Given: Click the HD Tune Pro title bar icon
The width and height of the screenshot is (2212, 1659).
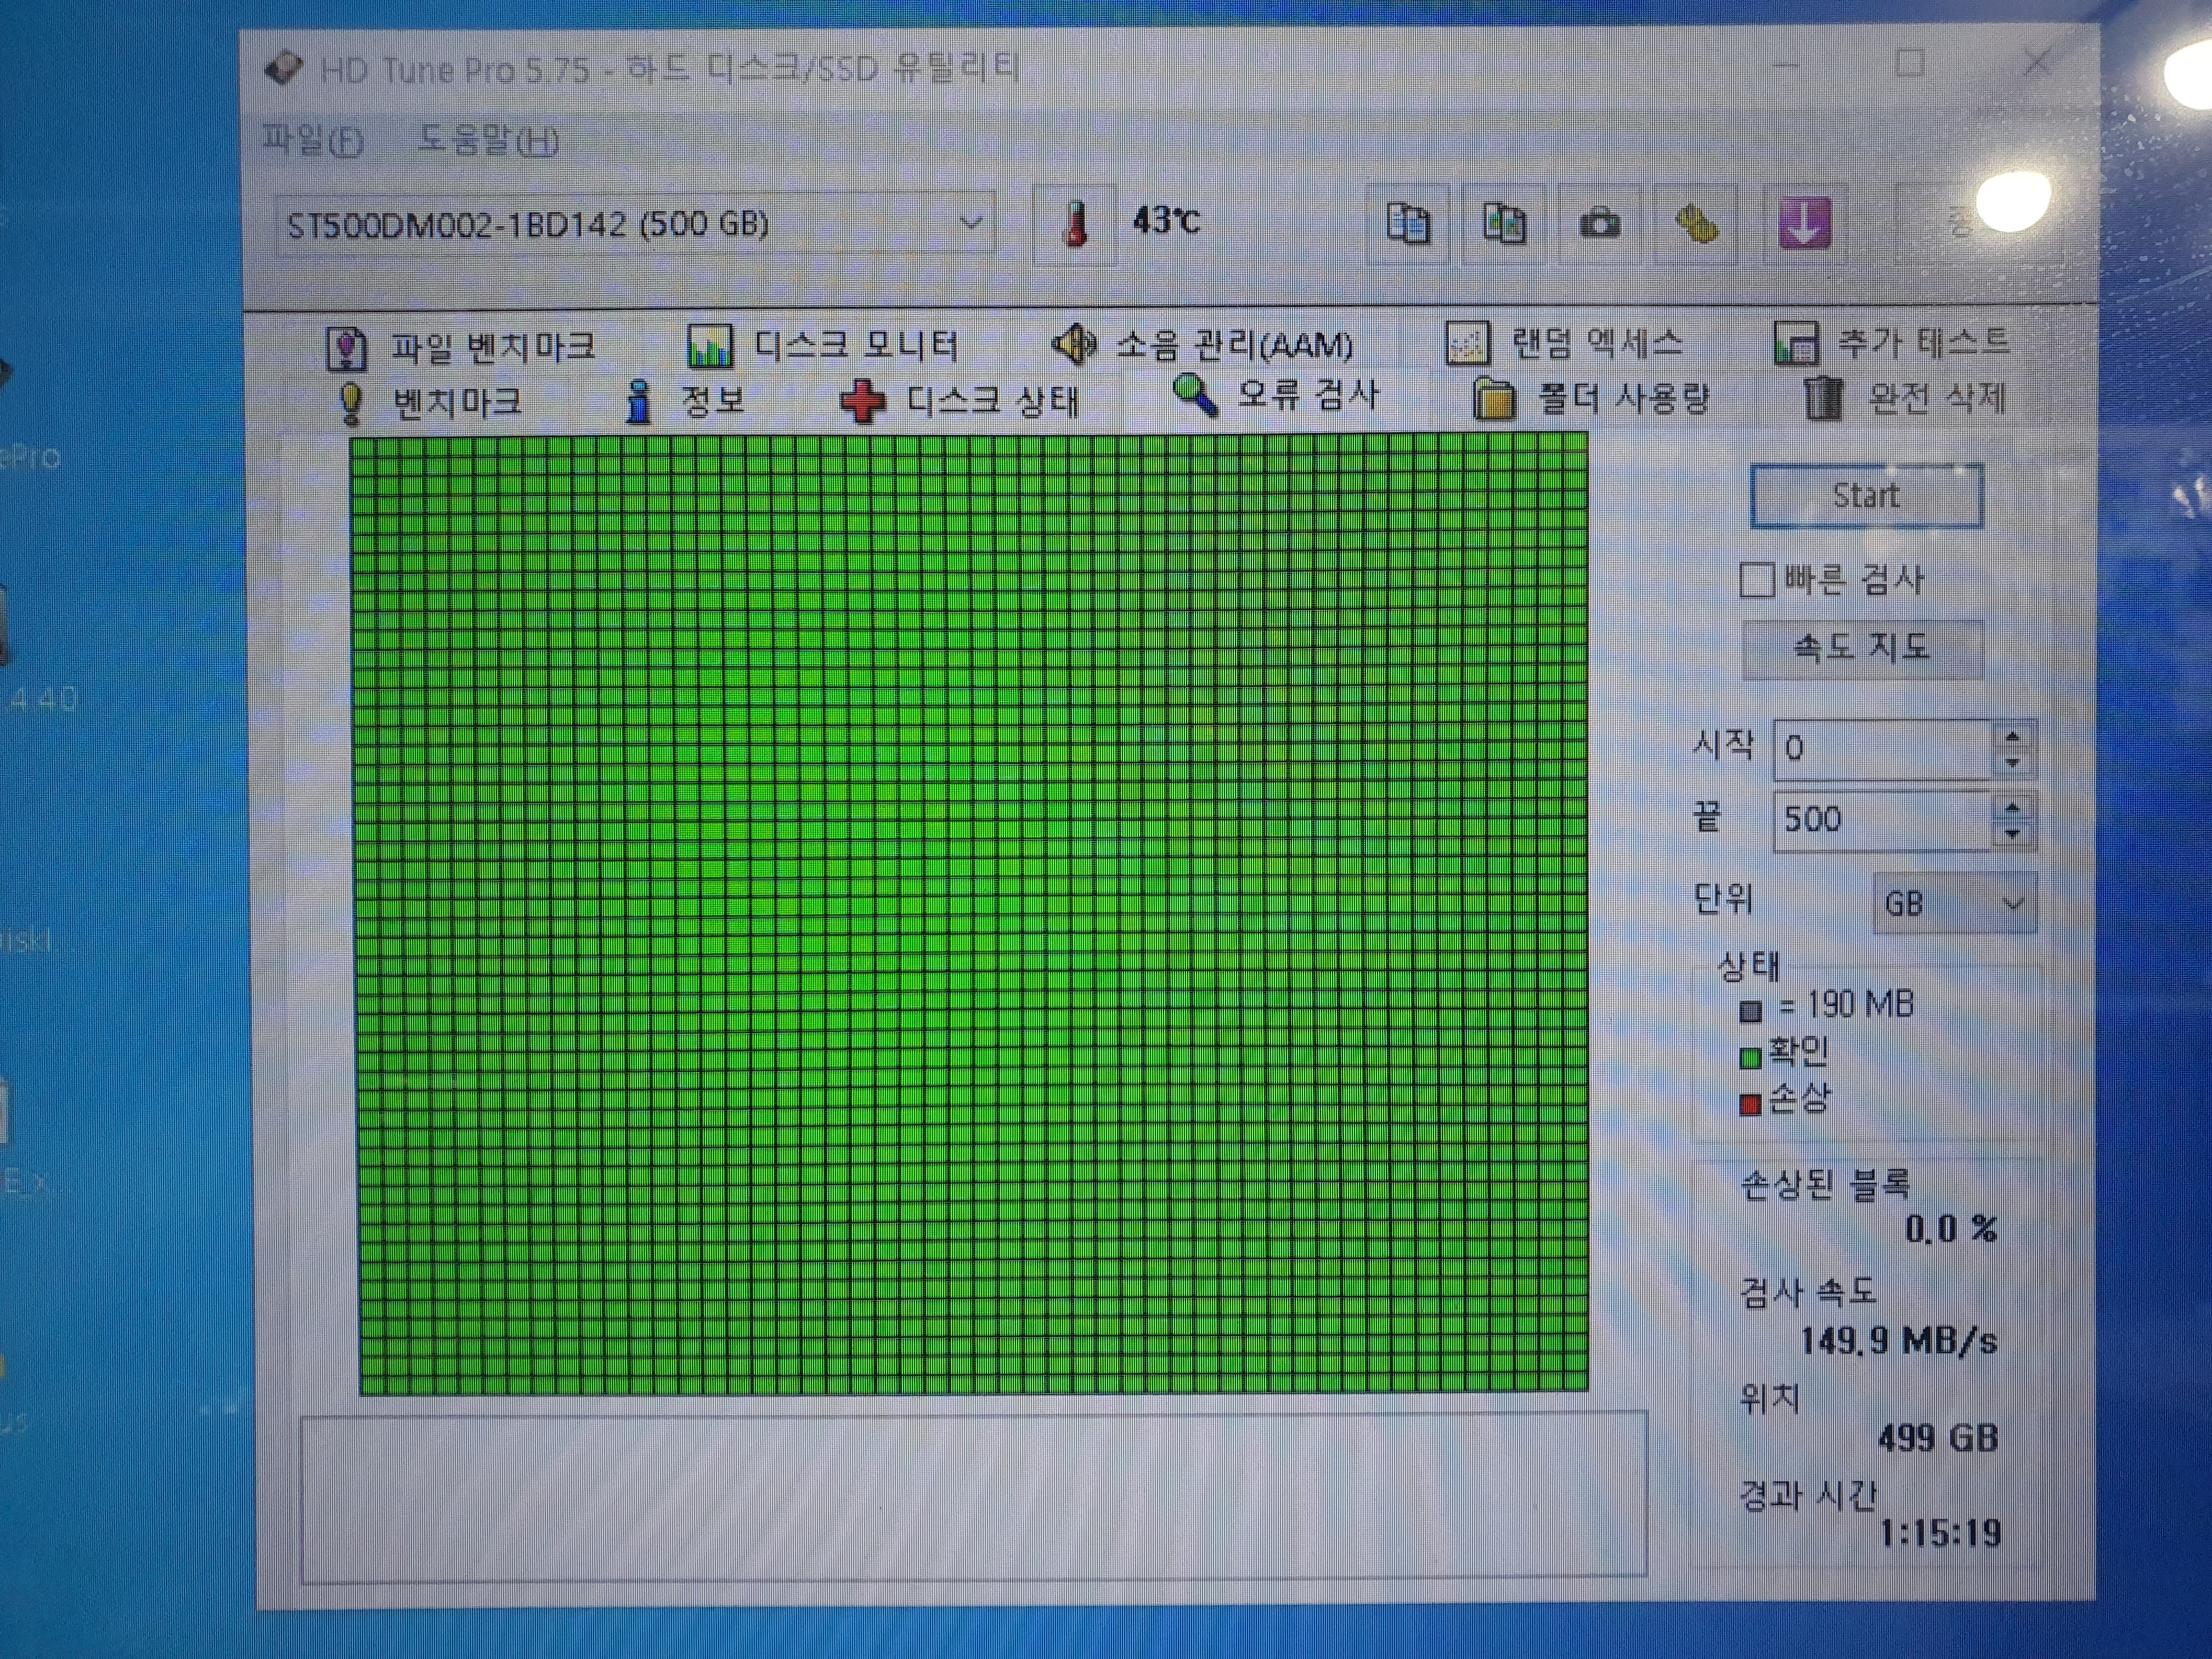Looking at the screenshot, I should click(283, 68).
